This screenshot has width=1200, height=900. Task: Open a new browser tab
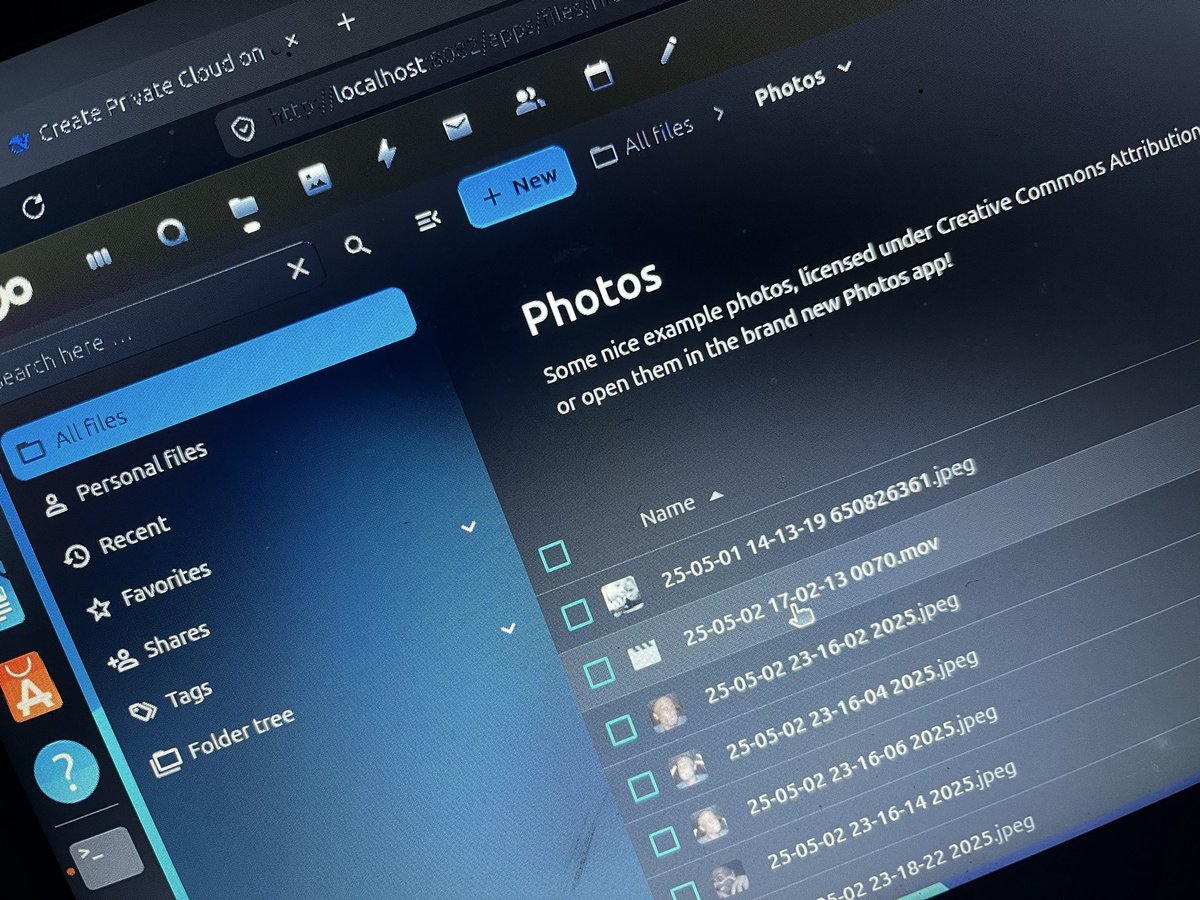coord(346,22)
